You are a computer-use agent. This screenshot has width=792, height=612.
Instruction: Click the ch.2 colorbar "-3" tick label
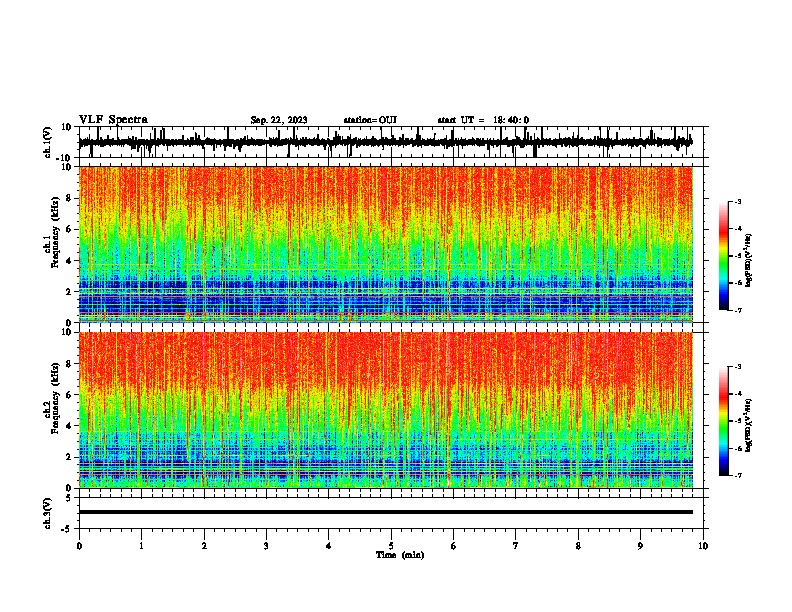[738, 367]
